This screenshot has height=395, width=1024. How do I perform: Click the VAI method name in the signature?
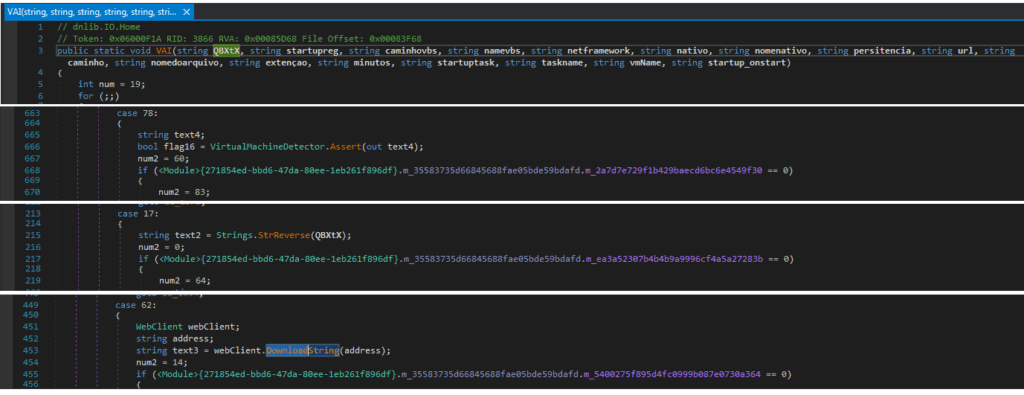point(163,50)
